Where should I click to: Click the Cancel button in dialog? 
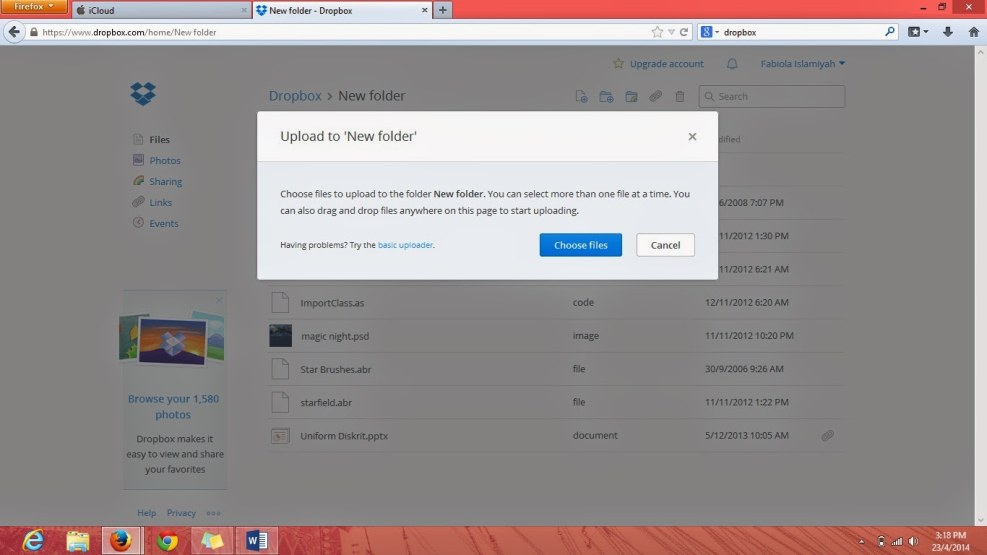pos(665,245)
